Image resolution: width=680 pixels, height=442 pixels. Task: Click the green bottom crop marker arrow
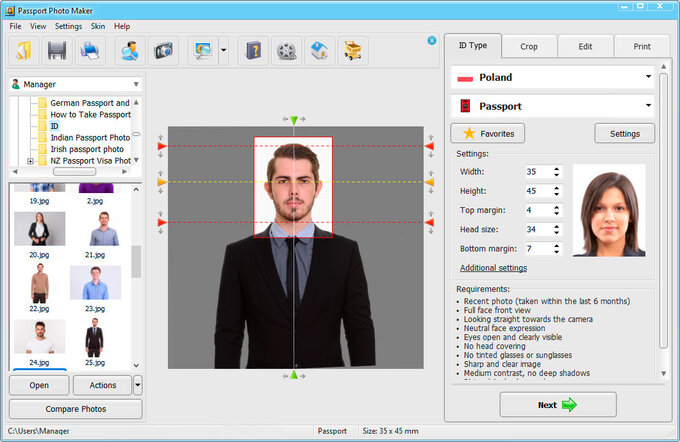pyautogui.click(x=294, y=374)
